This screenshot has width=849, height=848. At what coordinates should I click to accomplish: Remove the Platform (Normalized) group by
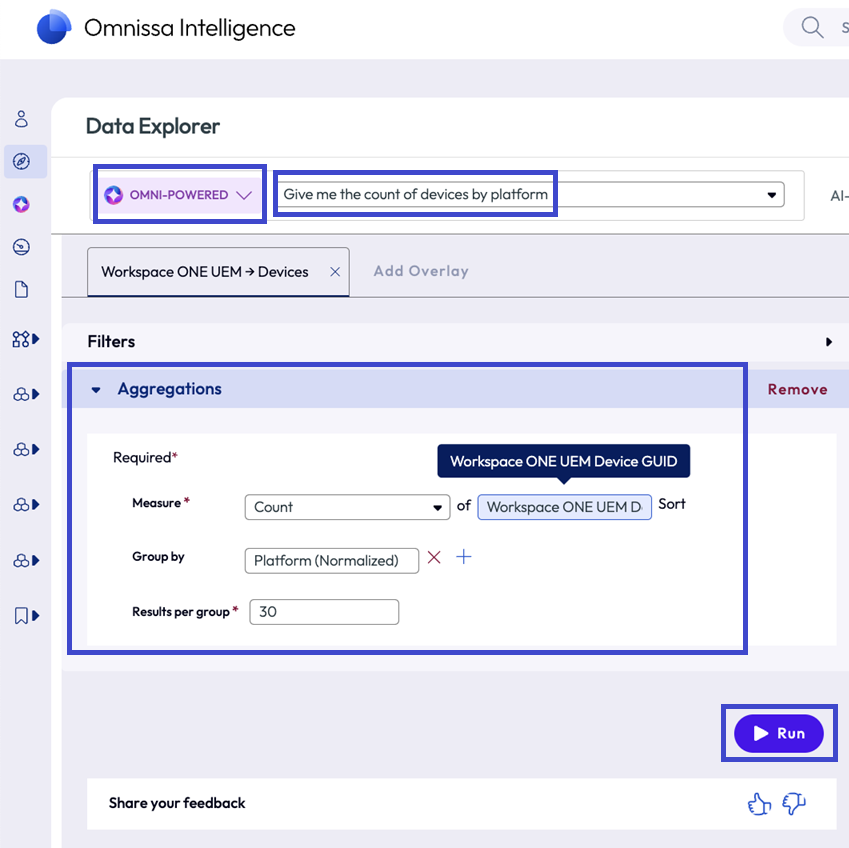pos(434,557)
